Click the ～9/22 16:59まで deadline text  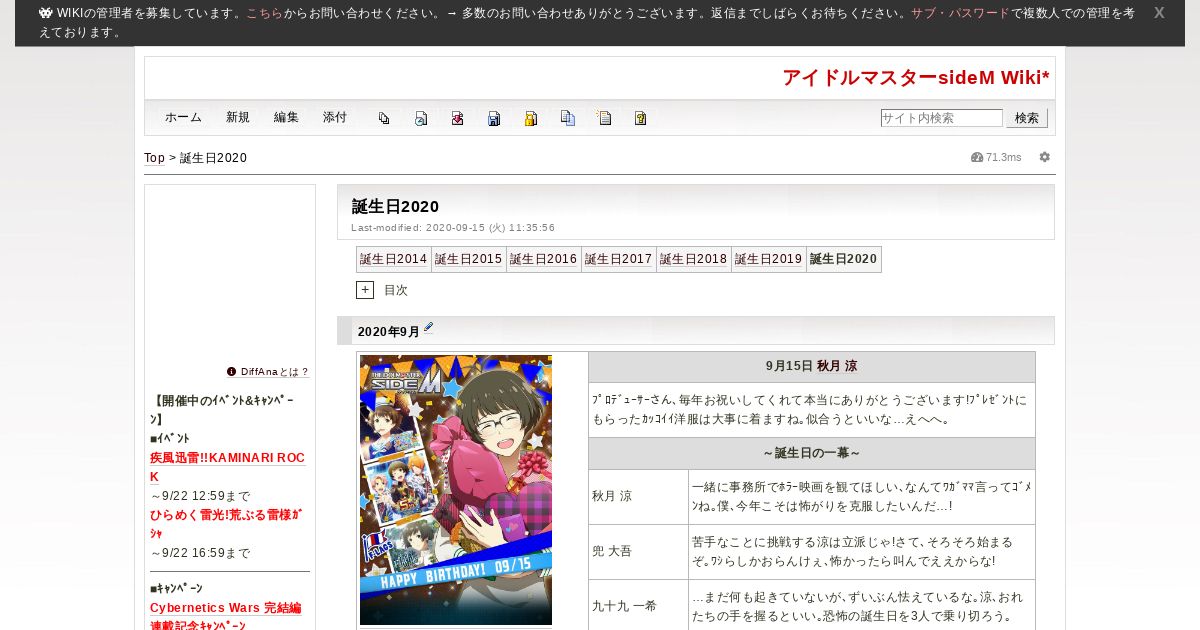point(200,553)
